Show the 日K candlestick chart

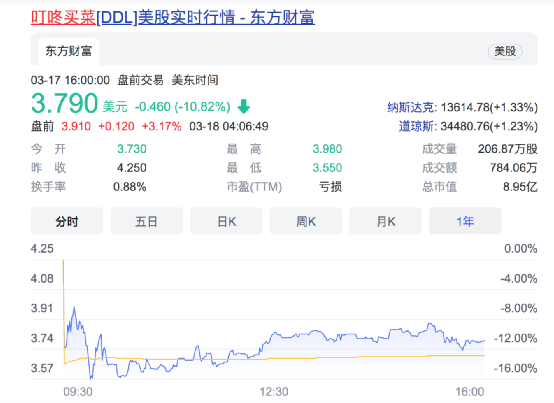click(x=226, y=221)
